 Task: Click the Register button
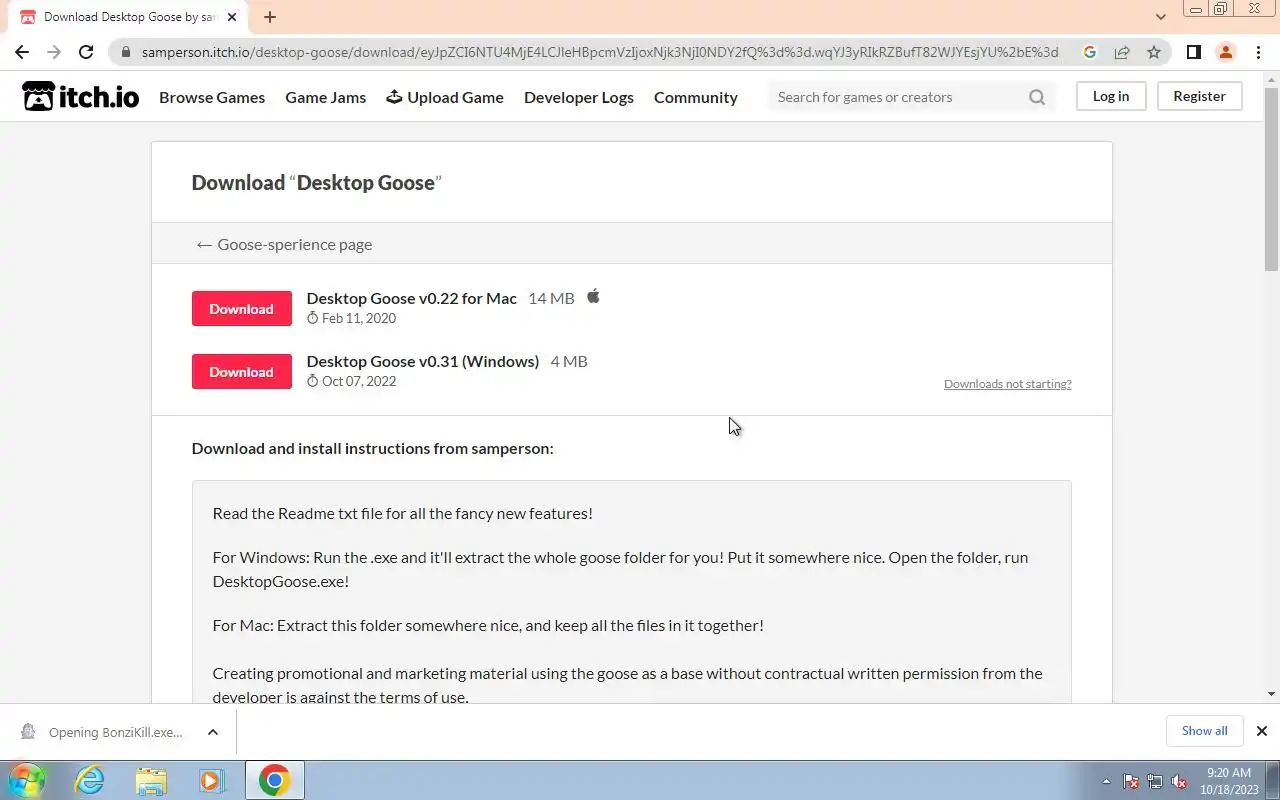click(1200, 96)
